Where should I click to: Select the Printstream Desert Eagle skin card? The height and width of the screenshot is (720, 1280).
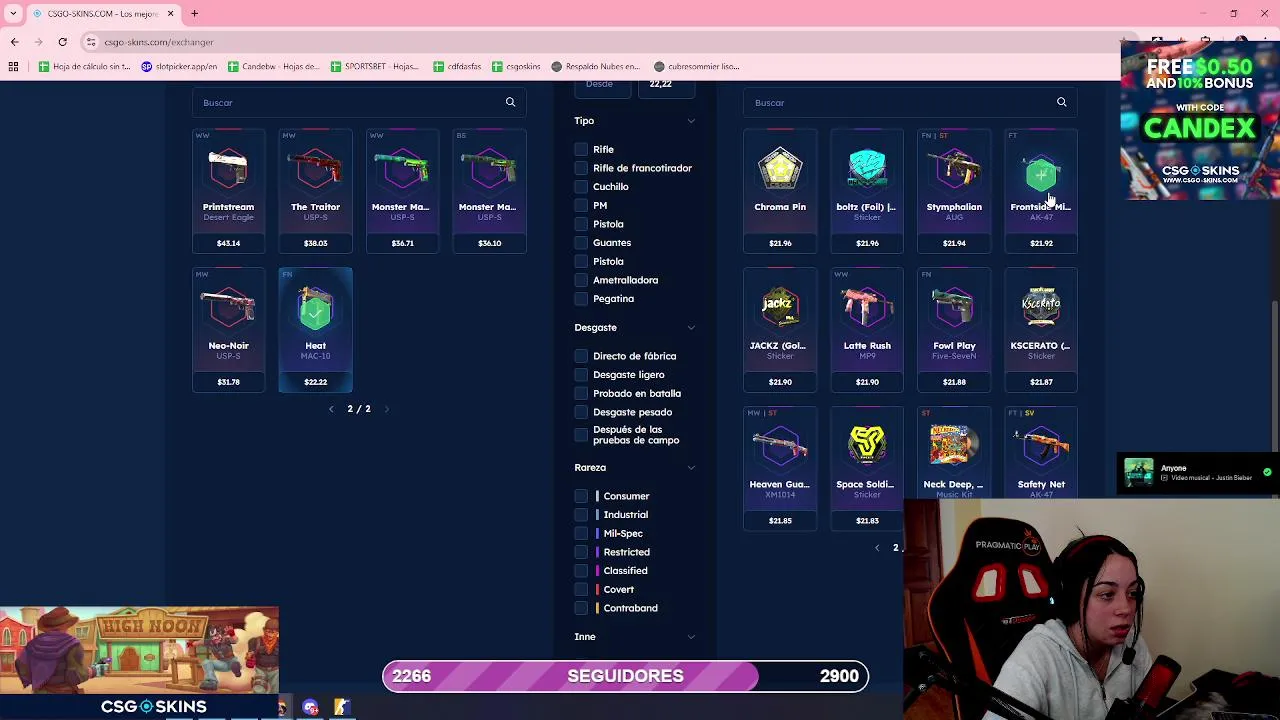[x=228, y=191]
